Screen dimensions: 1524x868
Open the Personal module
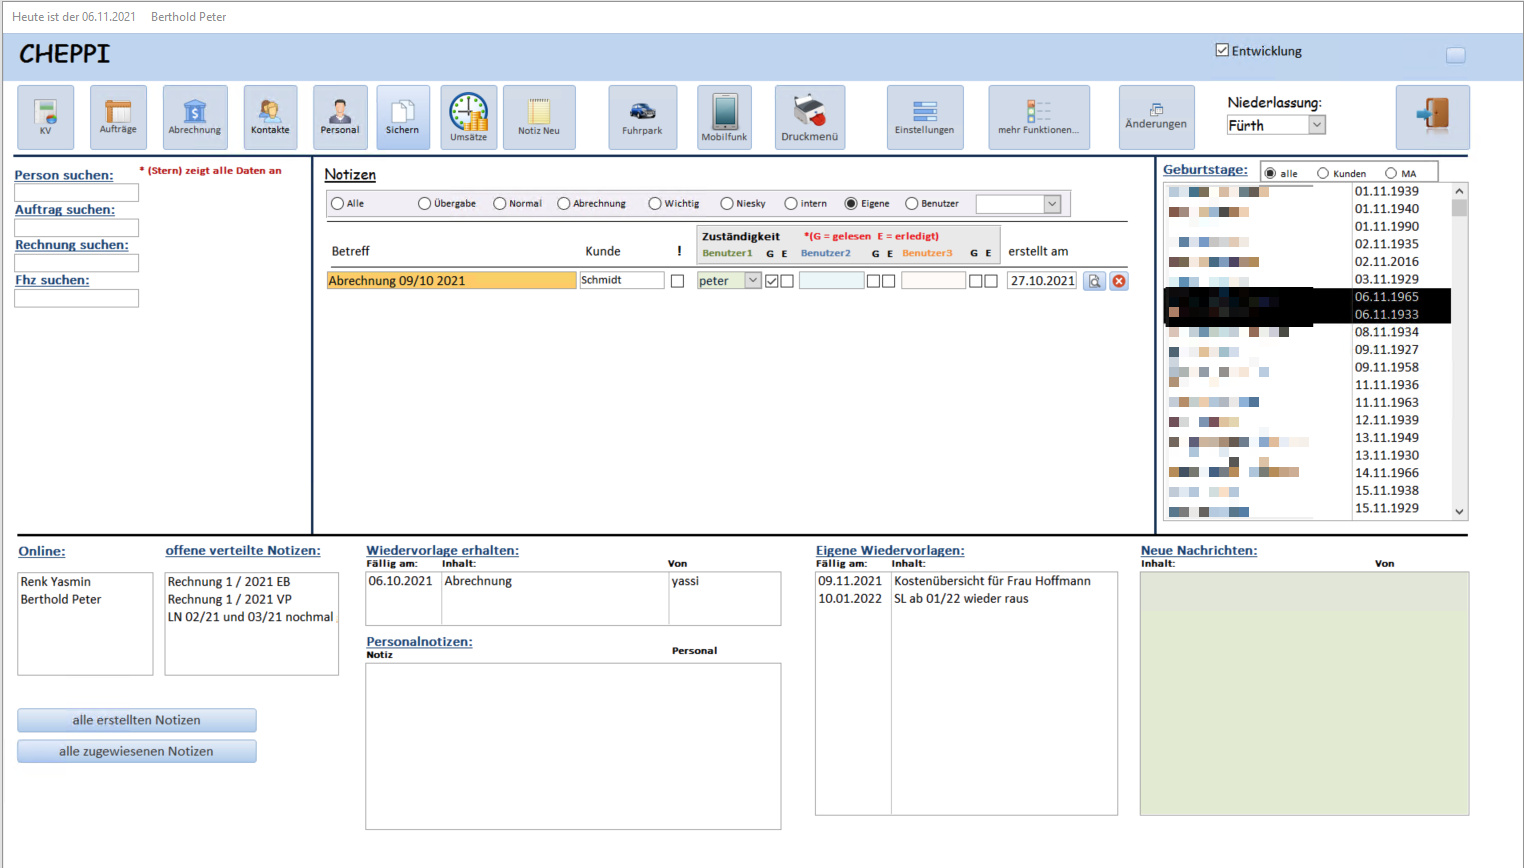(340, 117)
